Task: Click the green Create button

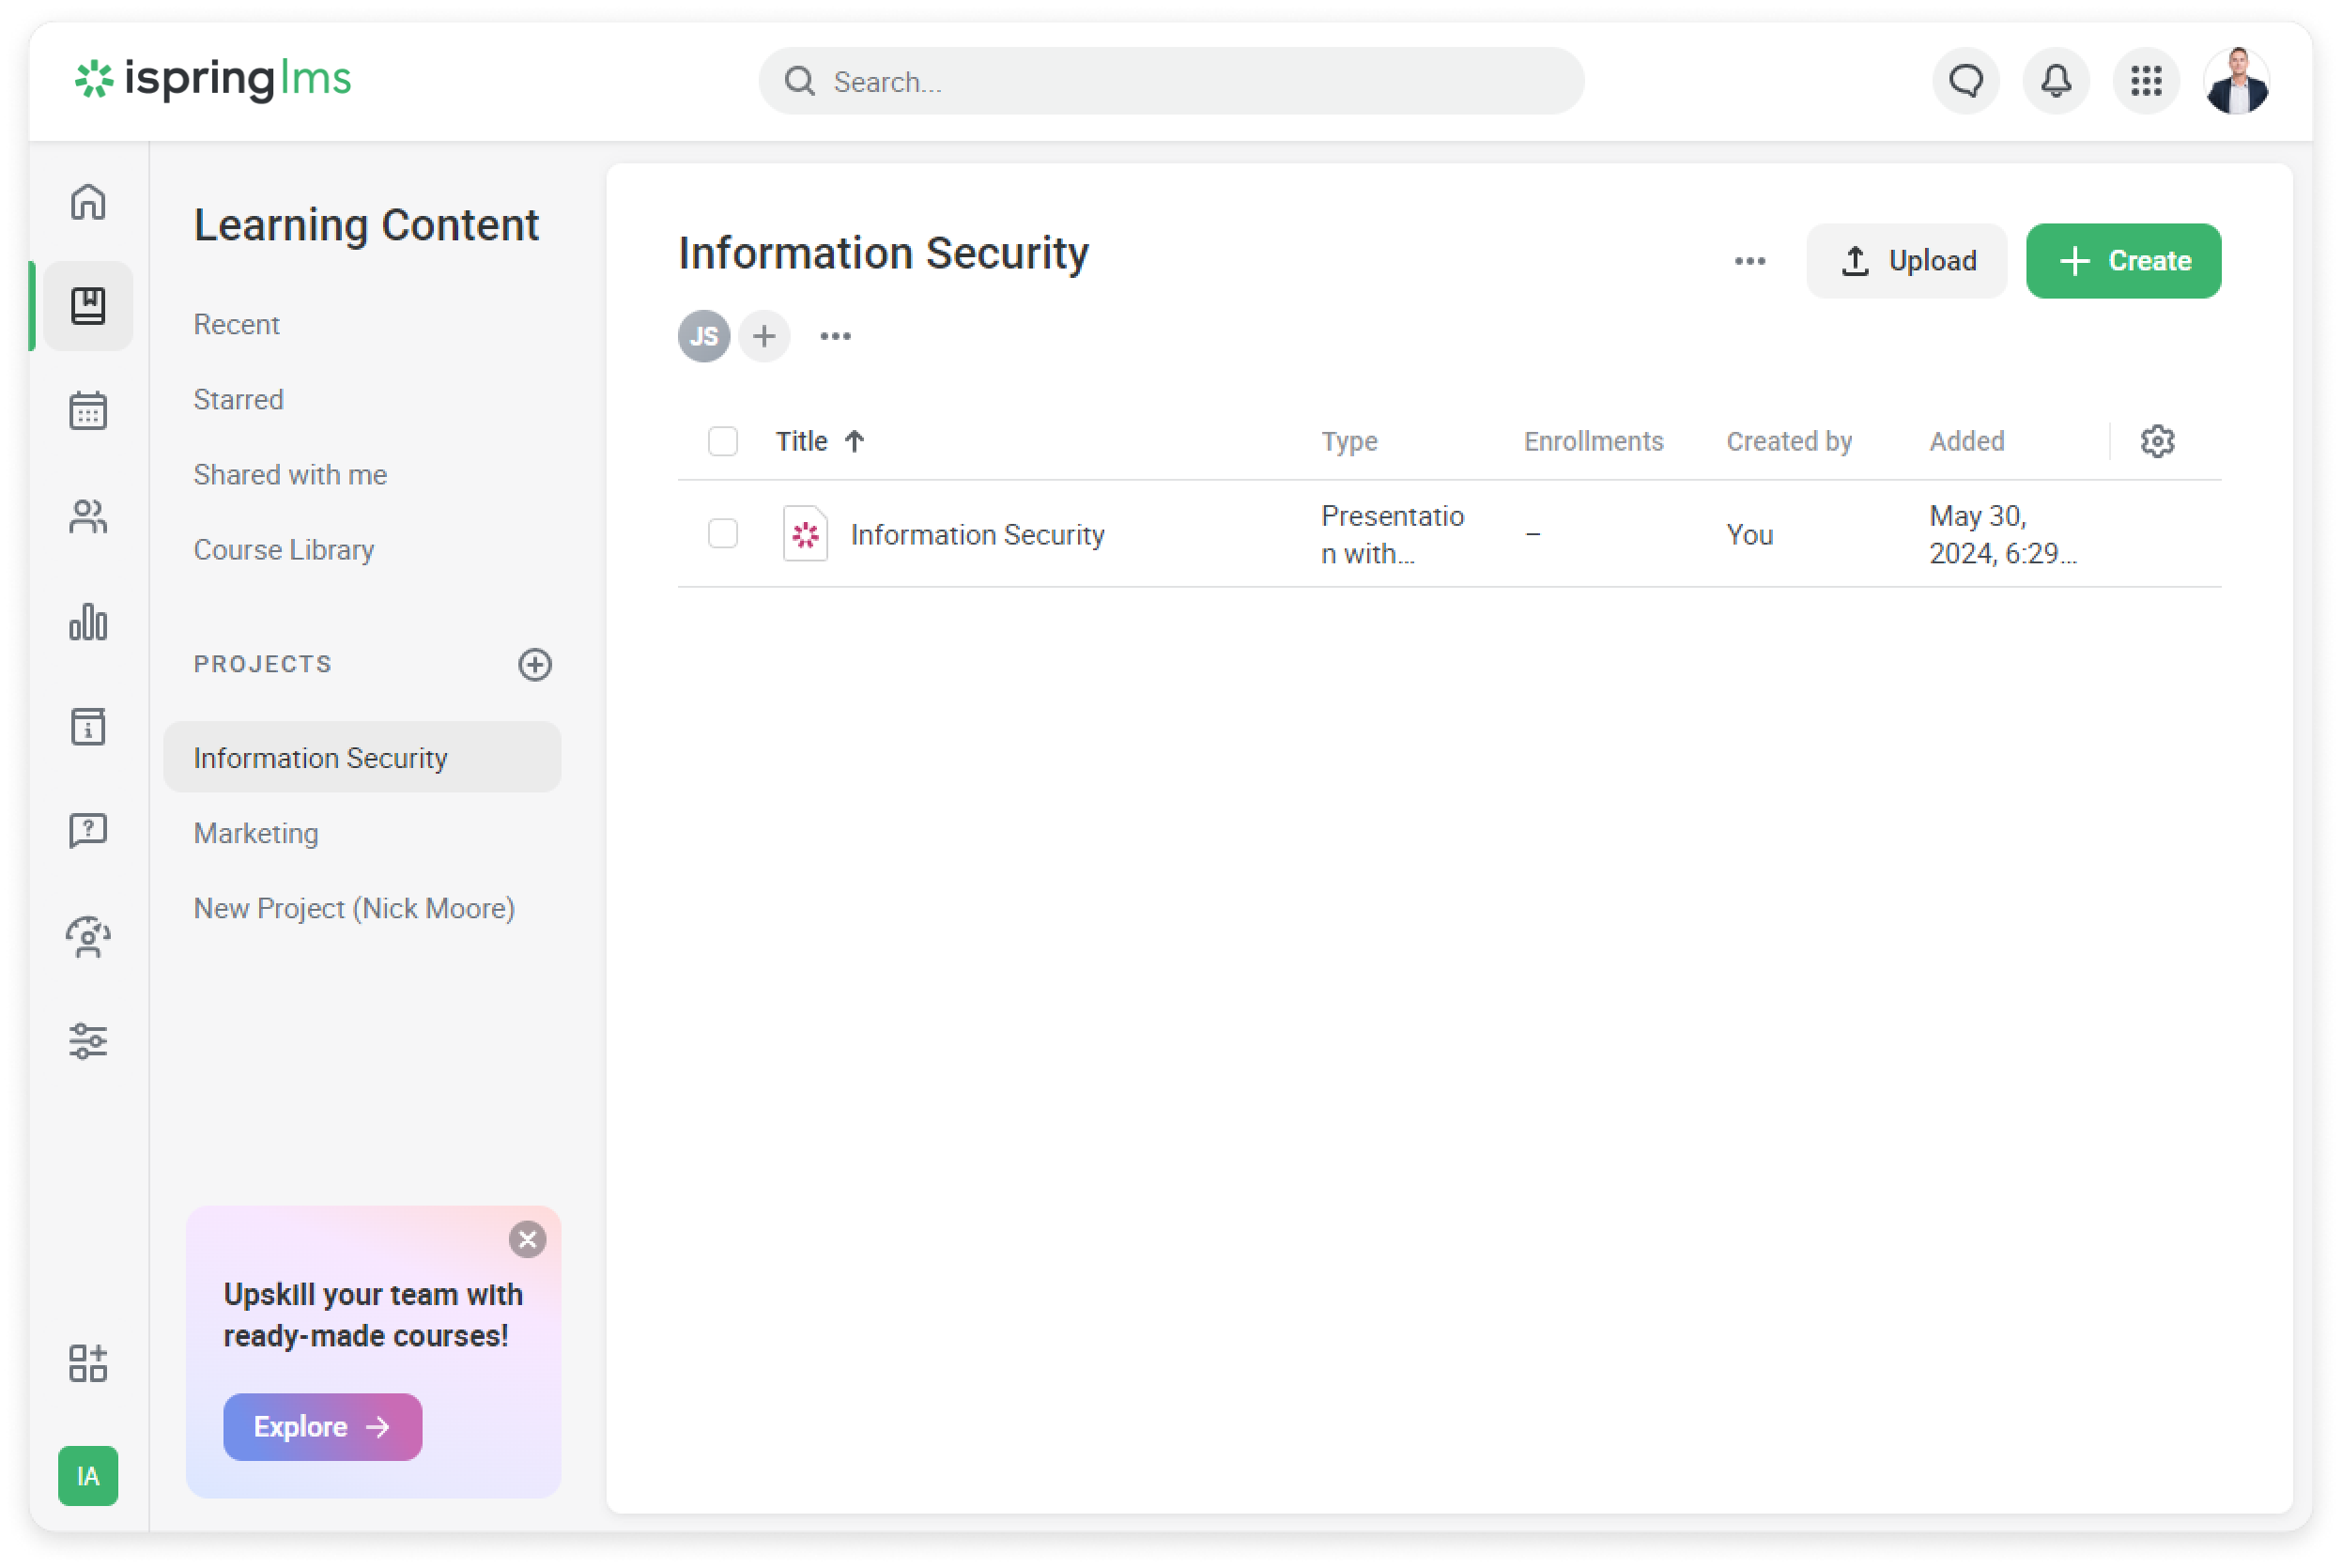Action: click(x=2123, y=261)
